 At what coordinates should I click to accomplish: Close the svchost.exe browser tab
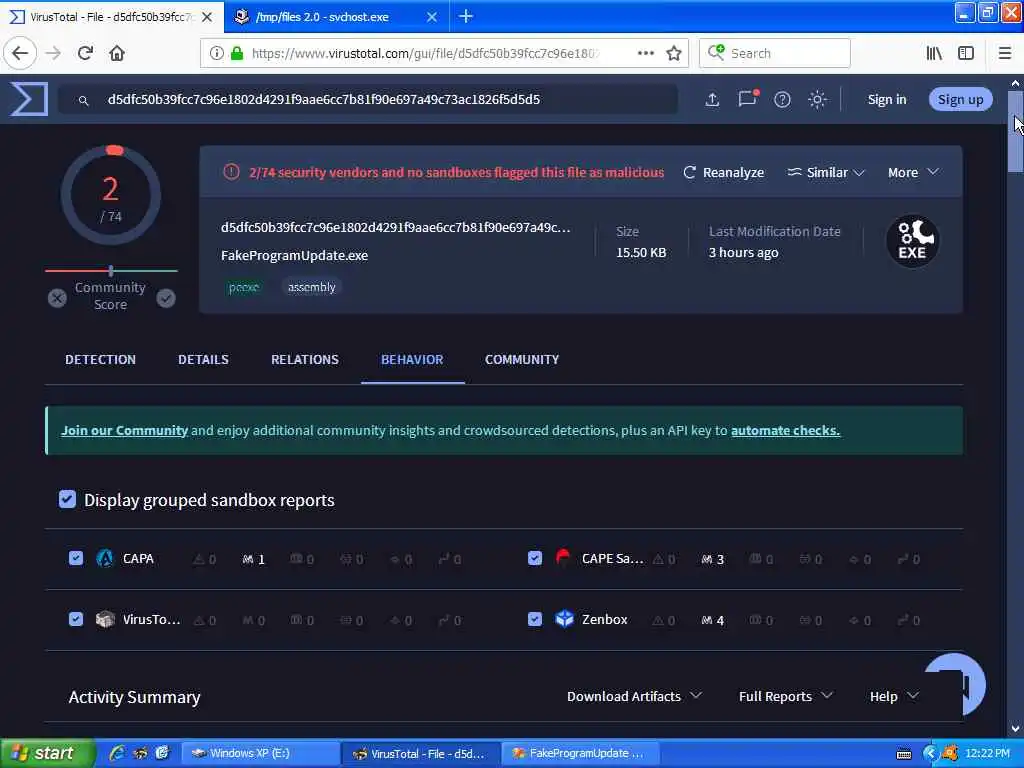[x=432, y=17]
